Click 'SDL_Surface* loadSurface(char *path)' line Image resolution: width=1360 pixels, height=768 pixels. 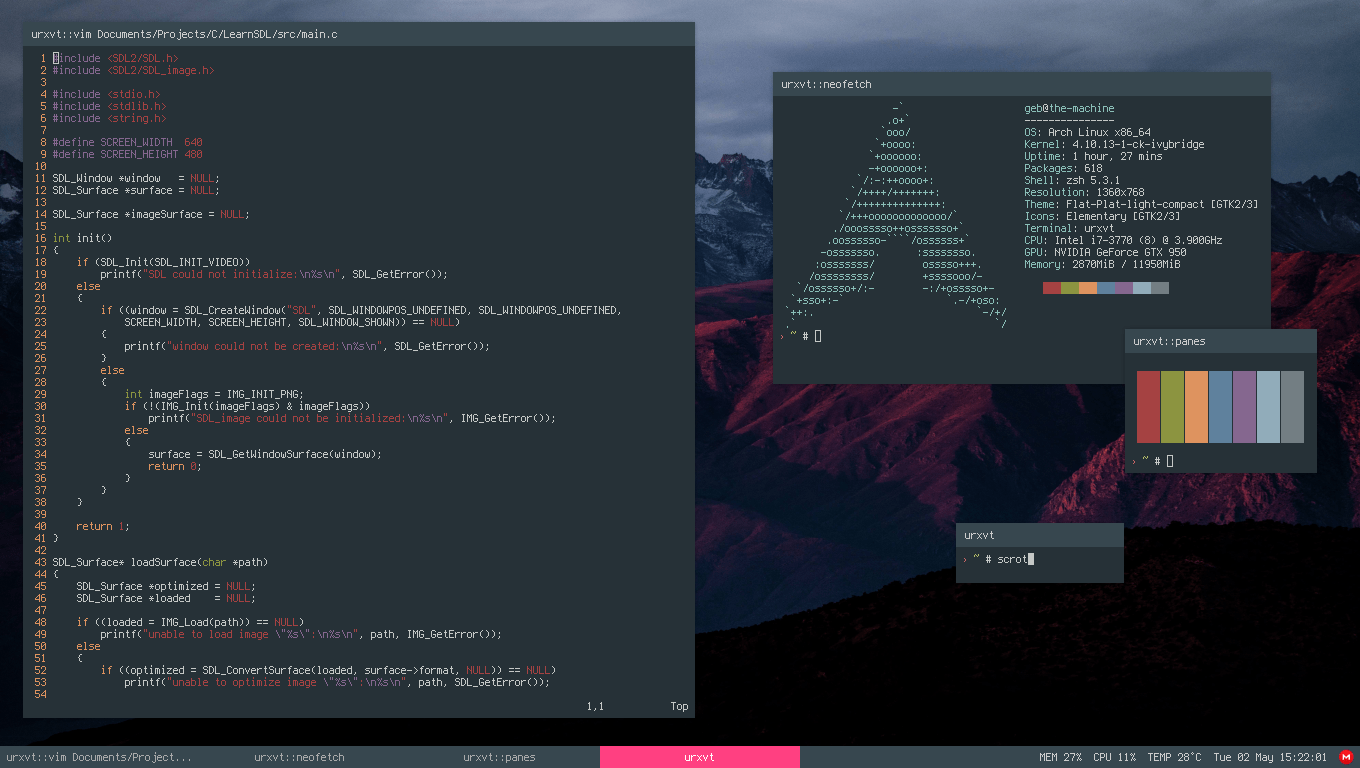tap(161, 562)
